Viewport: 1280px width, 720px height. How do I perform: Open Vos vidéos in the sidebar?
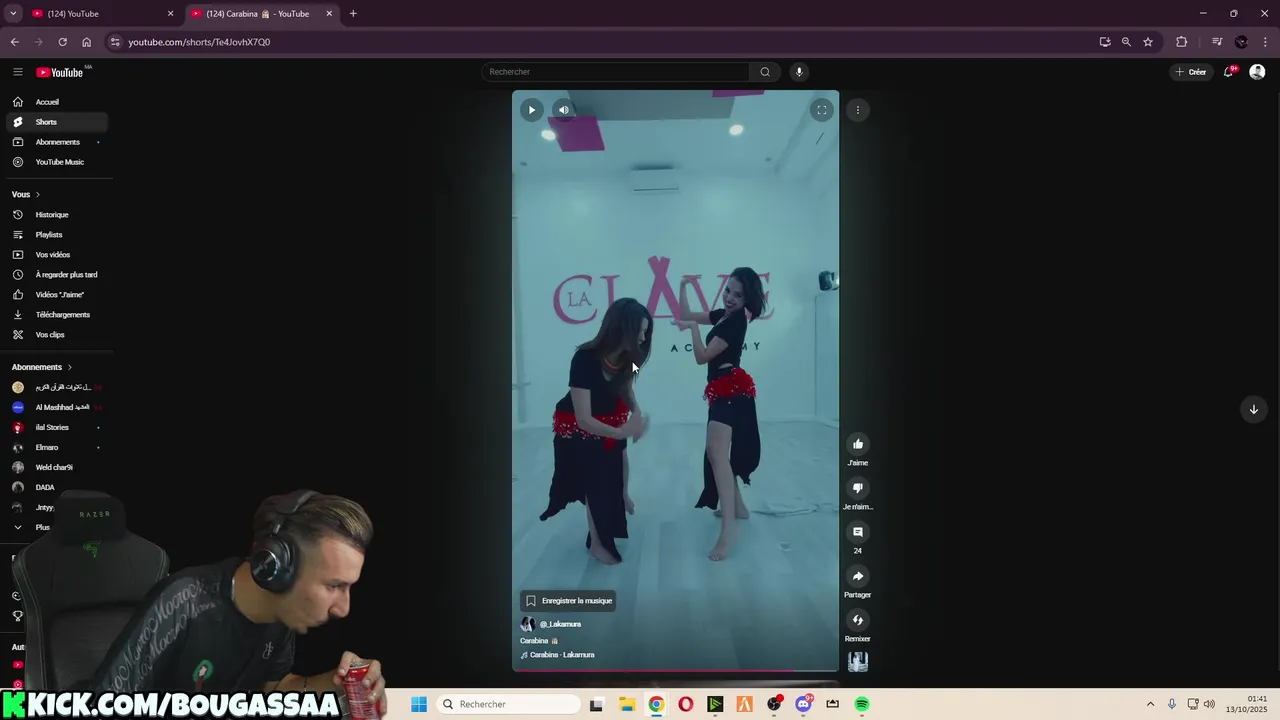(57, 255)
